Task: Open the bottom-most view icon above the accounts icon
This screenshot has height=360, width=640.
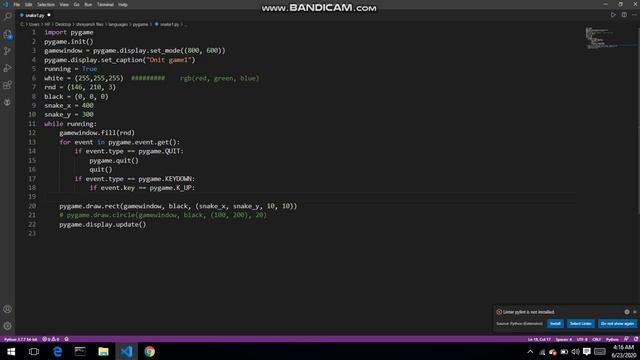Action: point(7,102)
